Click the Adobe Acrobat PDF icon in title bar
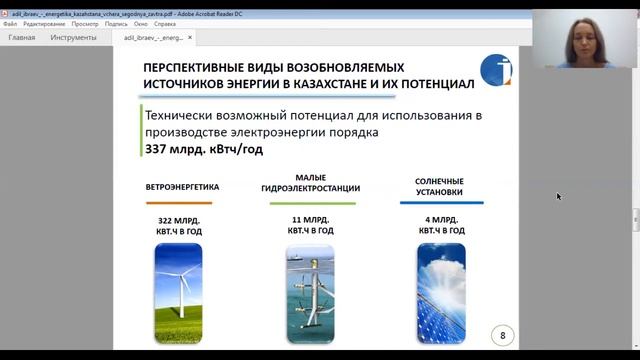The height and width of the screenshot is (360, 640). (4, 14)
